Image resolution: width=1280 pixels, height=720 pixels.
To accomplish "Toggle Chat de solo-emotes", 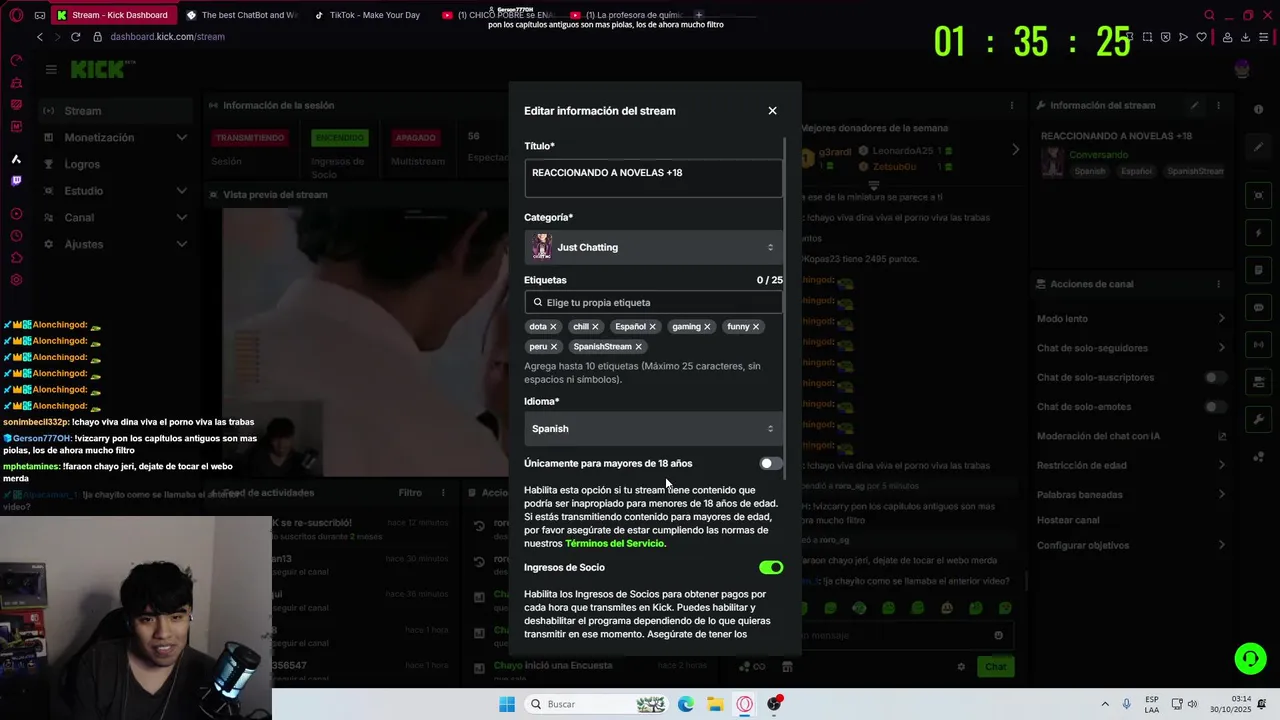I will [x=1215, y=407].
